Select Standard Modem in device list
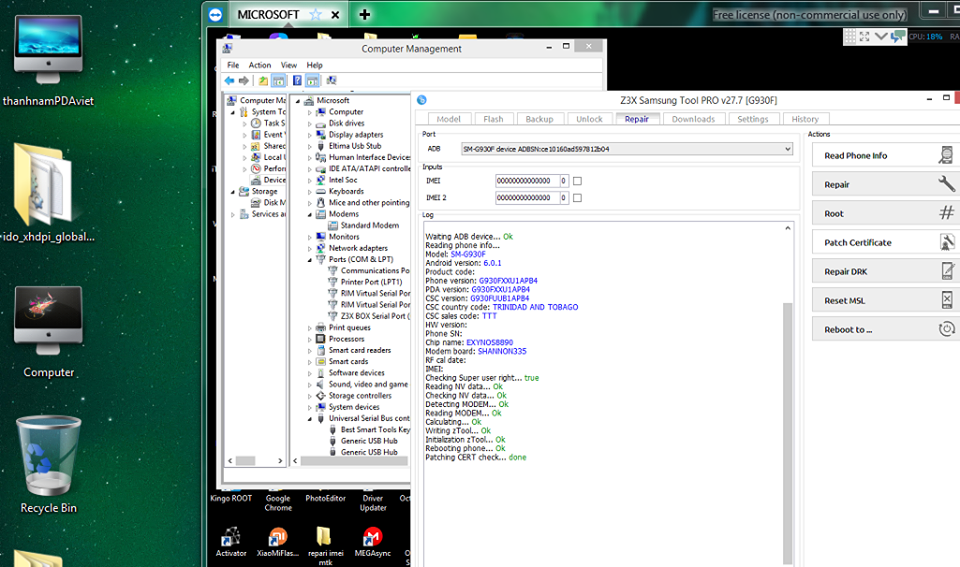Screen dimensions: 960x567 pos(364,225)
